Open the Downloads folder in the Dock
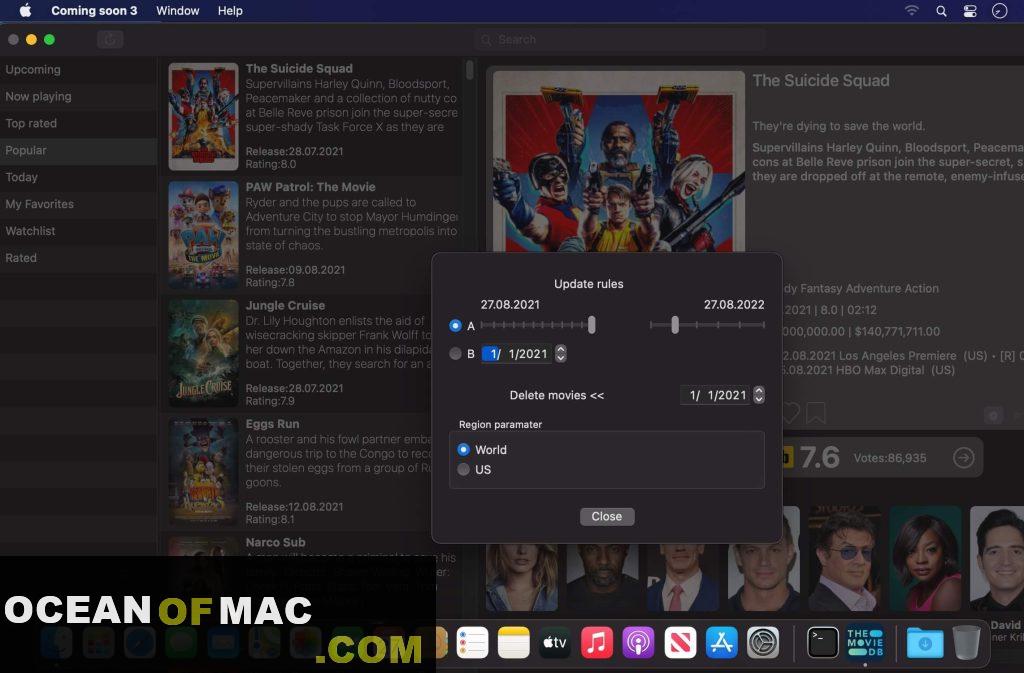The height and width of the screenshot is (673, 1024). tap(925, 643)
